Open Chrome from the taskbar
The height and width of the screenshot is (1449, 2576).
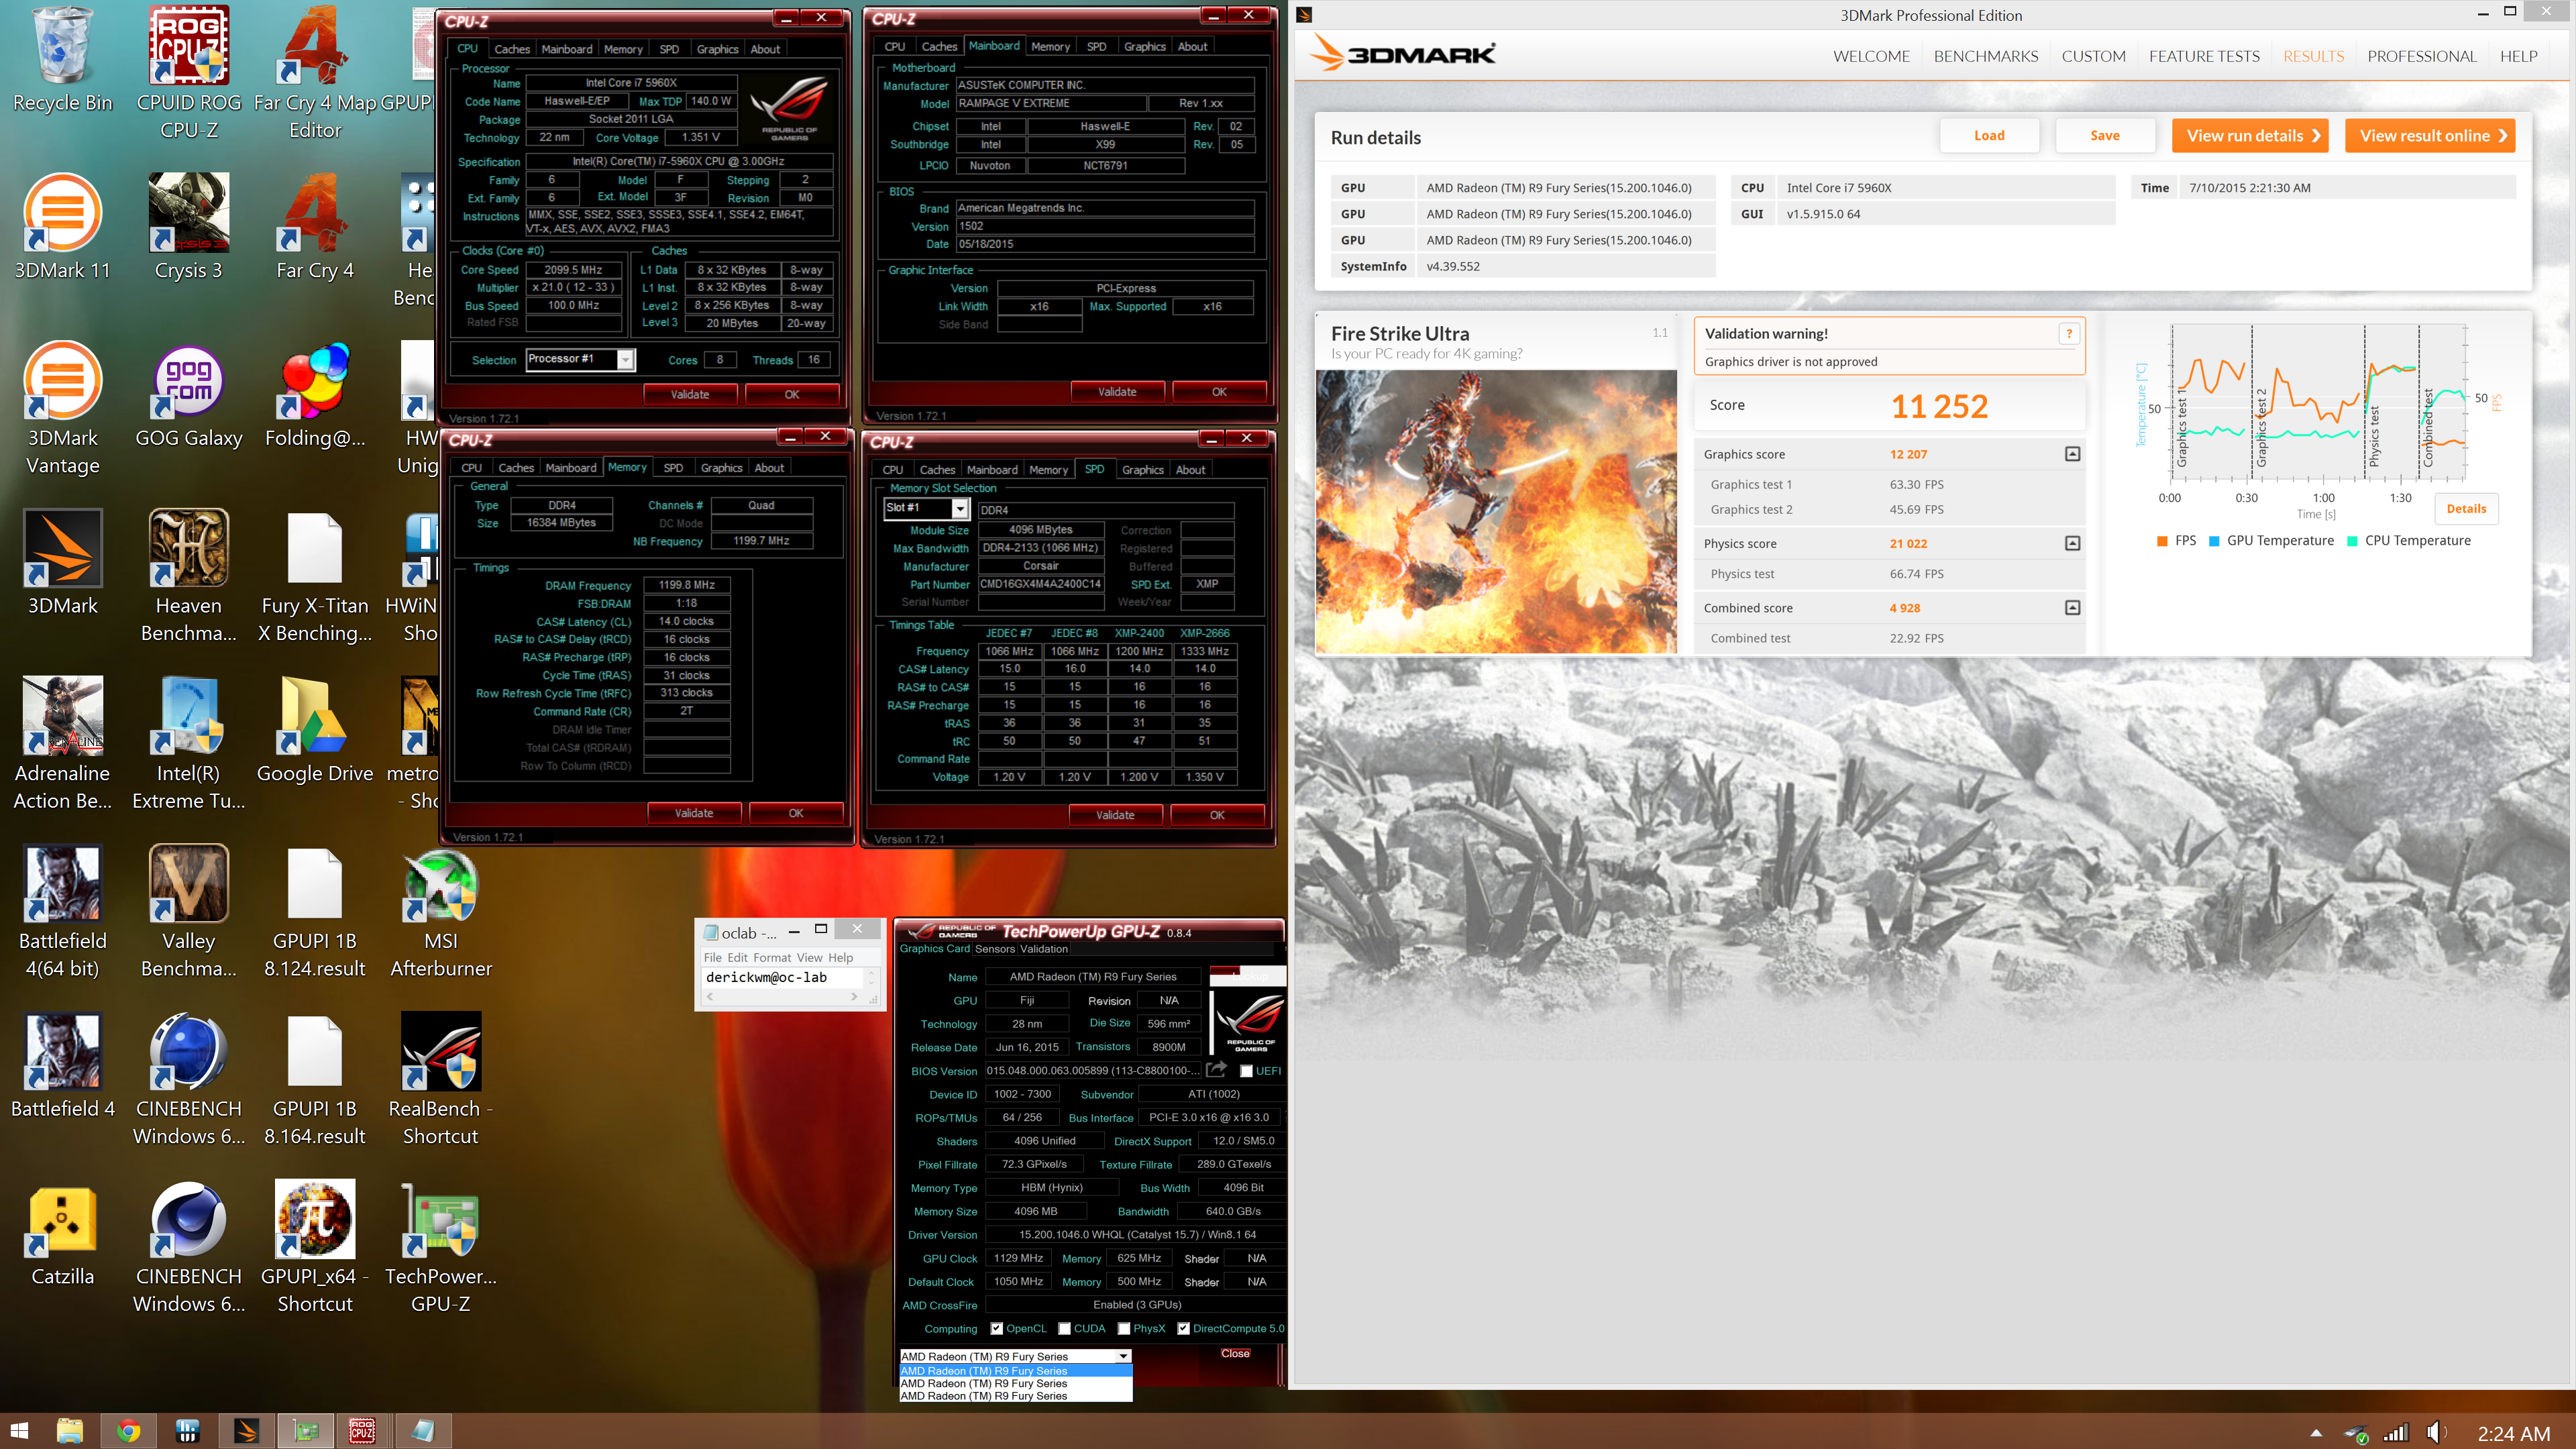pyautogui.click(x=128, y=1431)
